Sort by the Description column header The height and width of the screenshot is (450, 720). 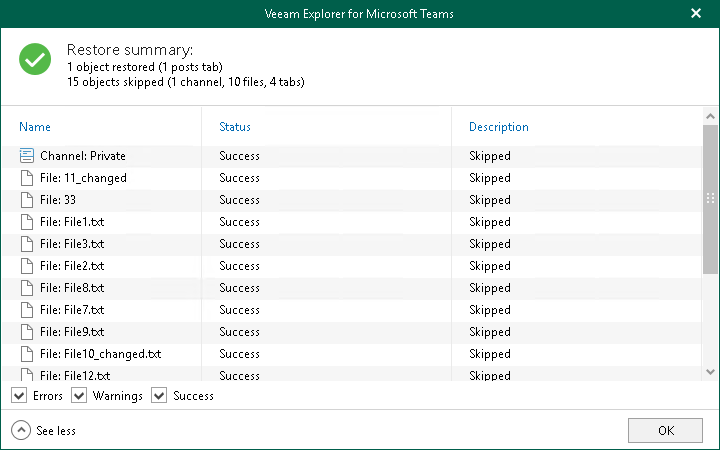[499, 127]
